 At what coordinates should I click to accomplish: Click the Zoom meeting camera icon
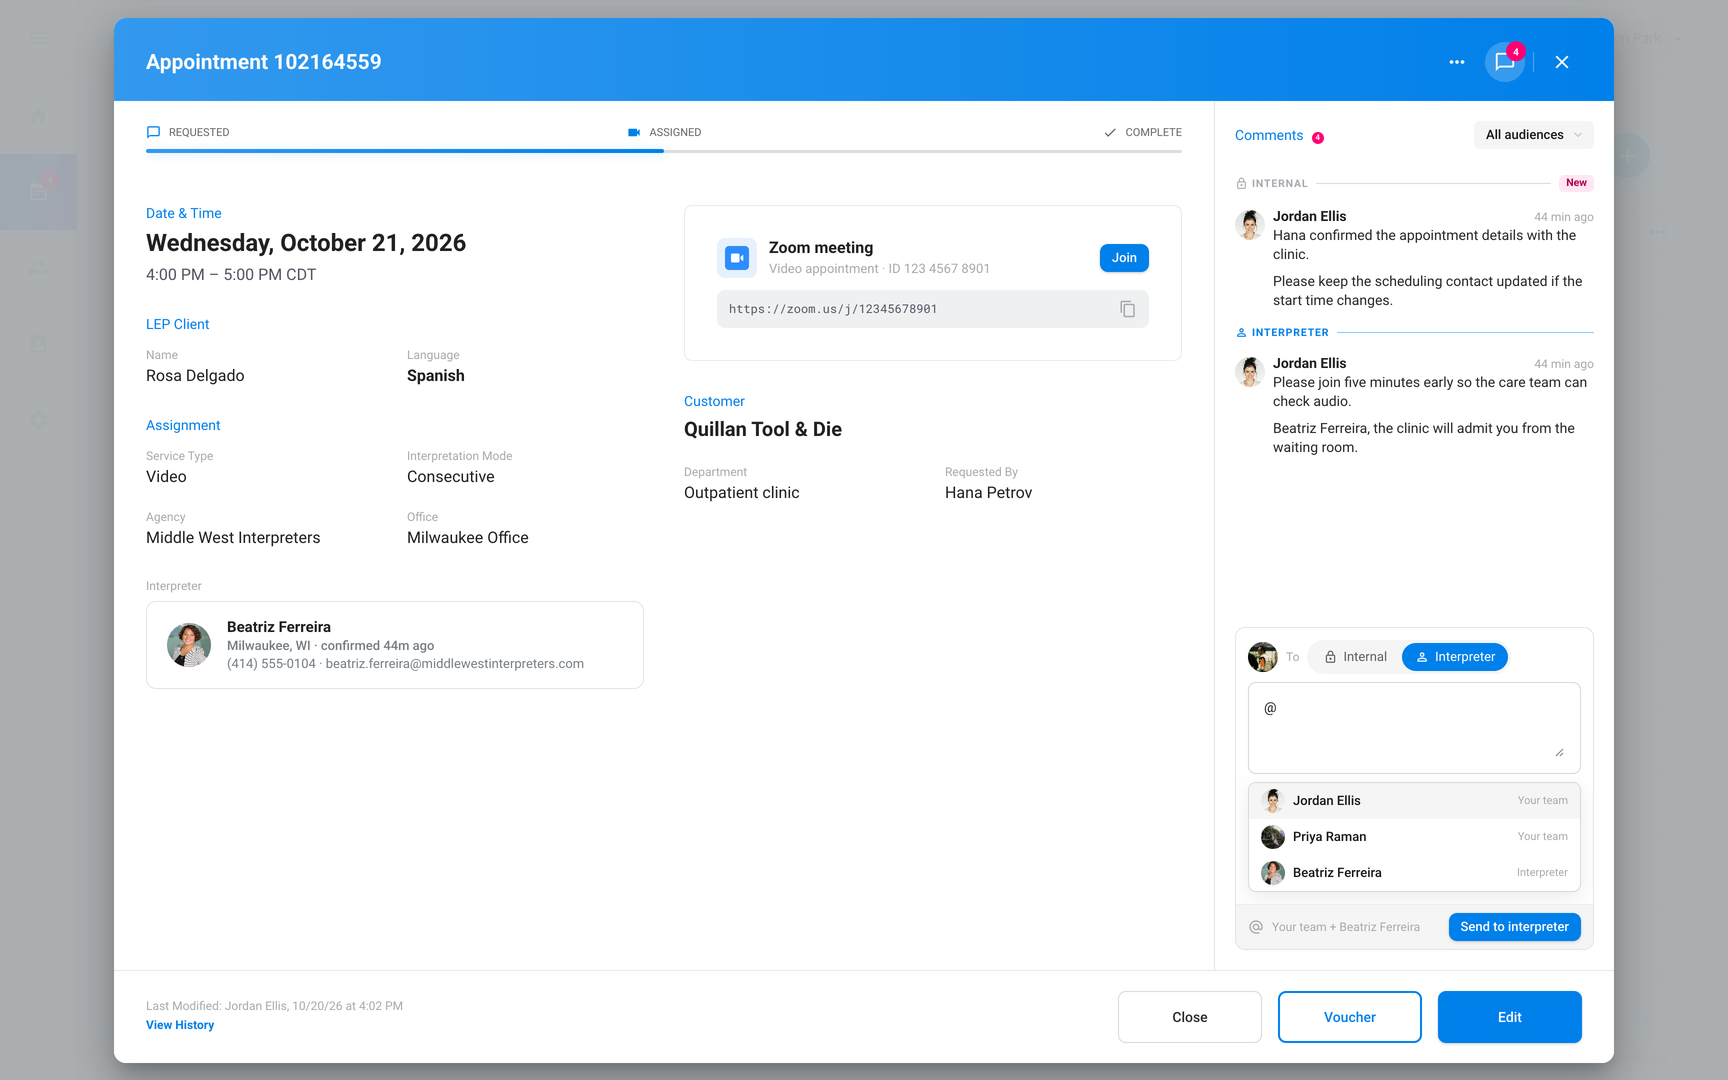[x=737, y=258]
